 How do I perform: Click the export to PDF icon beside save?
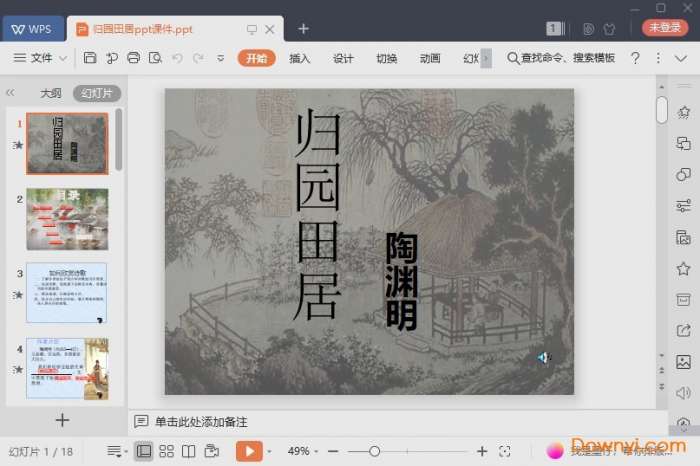click(x=112, y=58)
